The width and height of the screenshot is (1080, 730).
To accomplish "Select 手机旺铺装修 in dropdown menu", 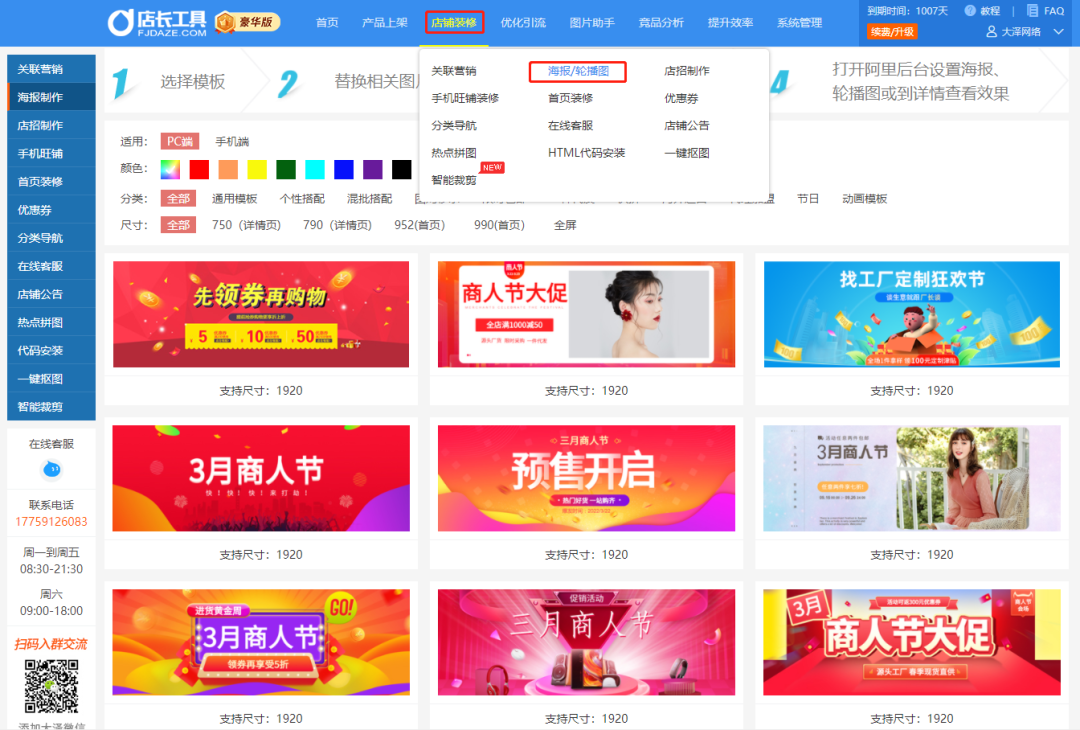I will 465,98.
